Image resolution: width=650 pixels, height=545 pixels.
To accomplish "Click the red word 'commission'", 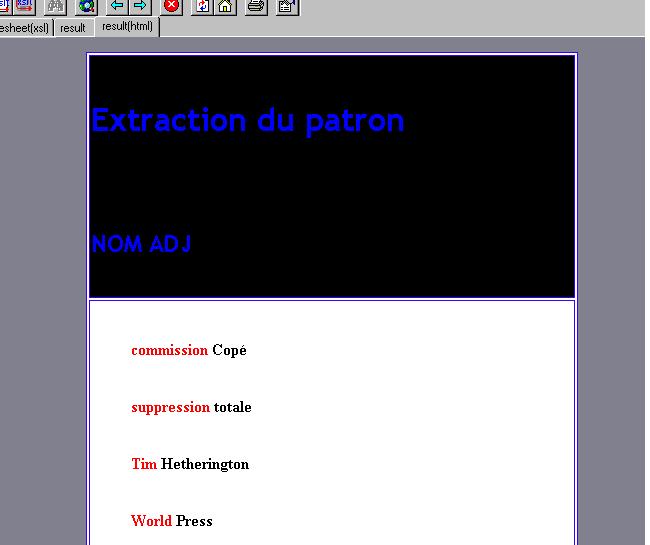I will pos(170,350).
